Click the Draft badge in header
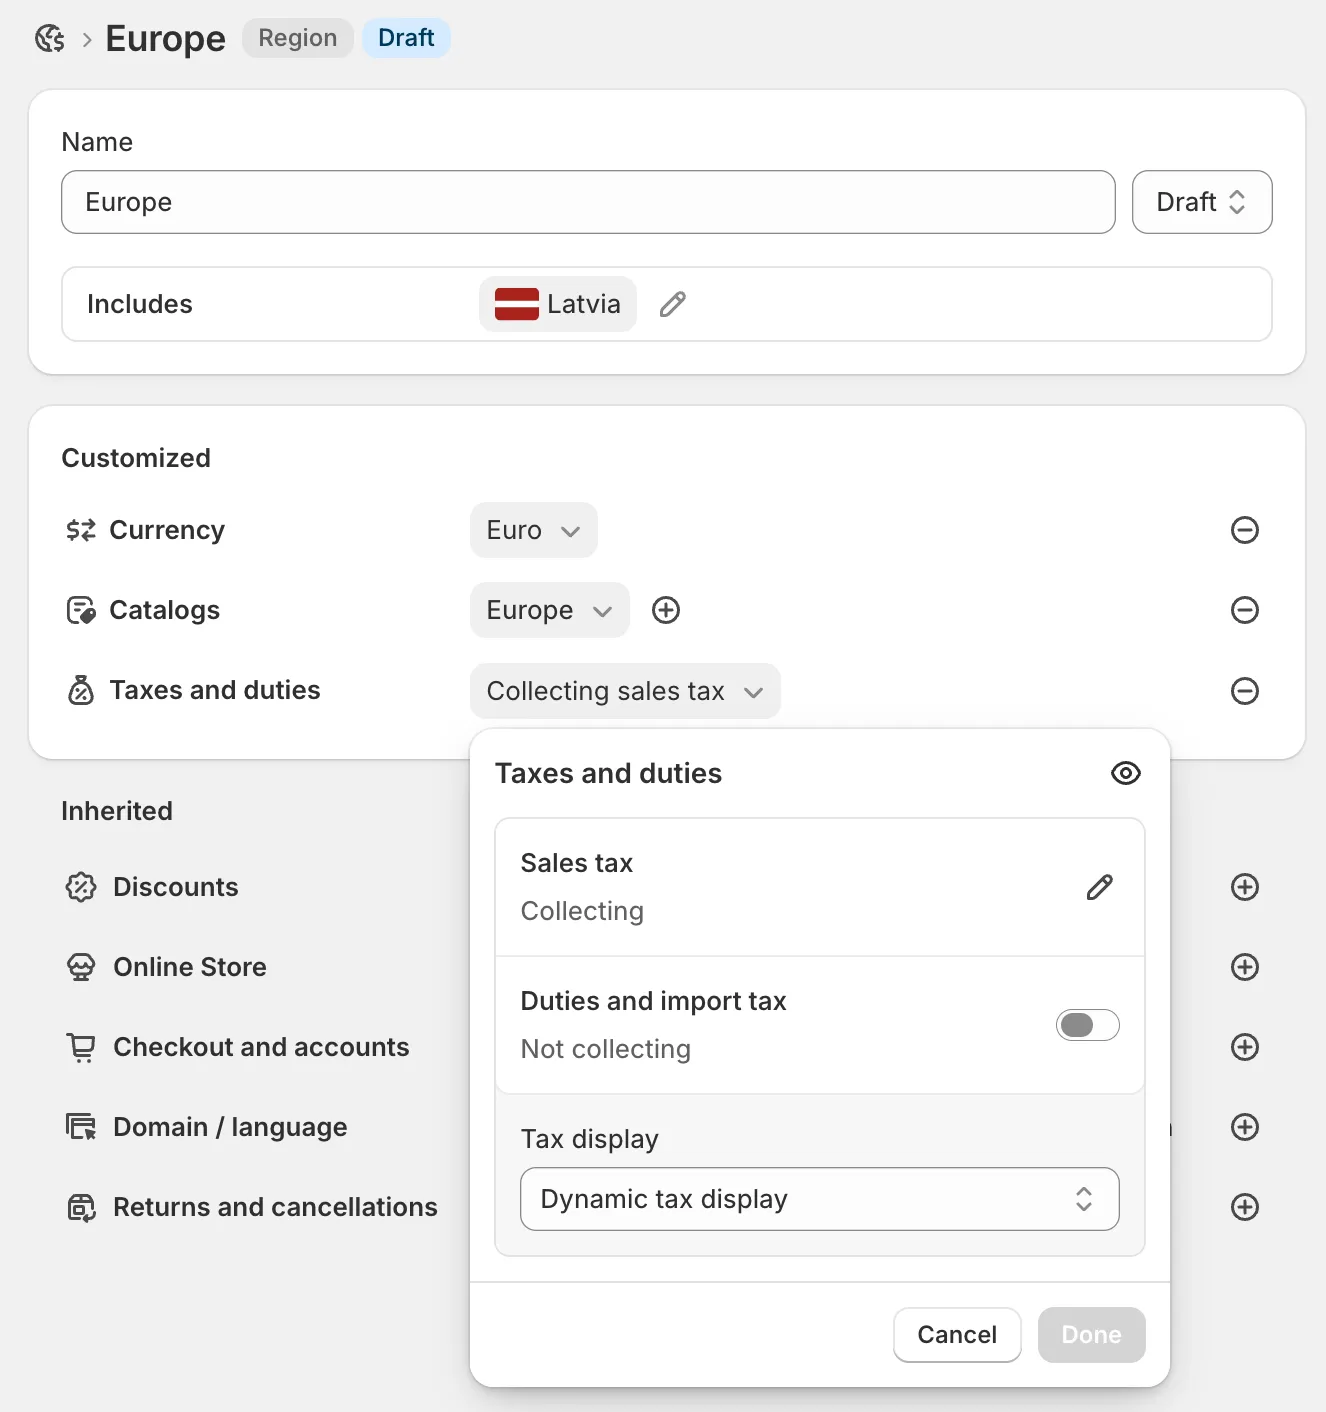Viewport: 1326px width, 1412px height. coord(406,38)
